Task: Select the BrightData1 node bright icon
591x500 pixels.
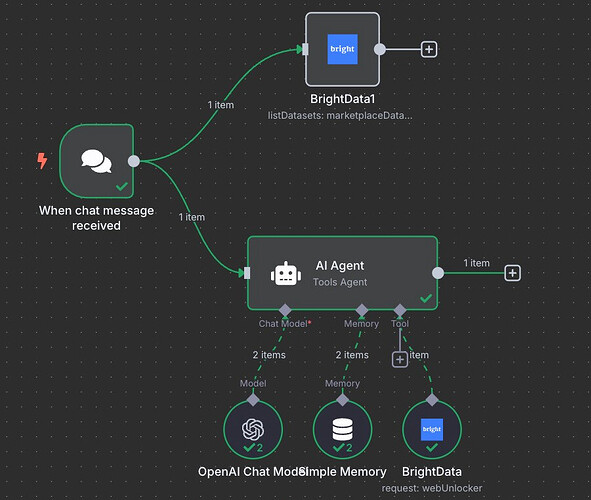Action: click(x=342, y=49)
